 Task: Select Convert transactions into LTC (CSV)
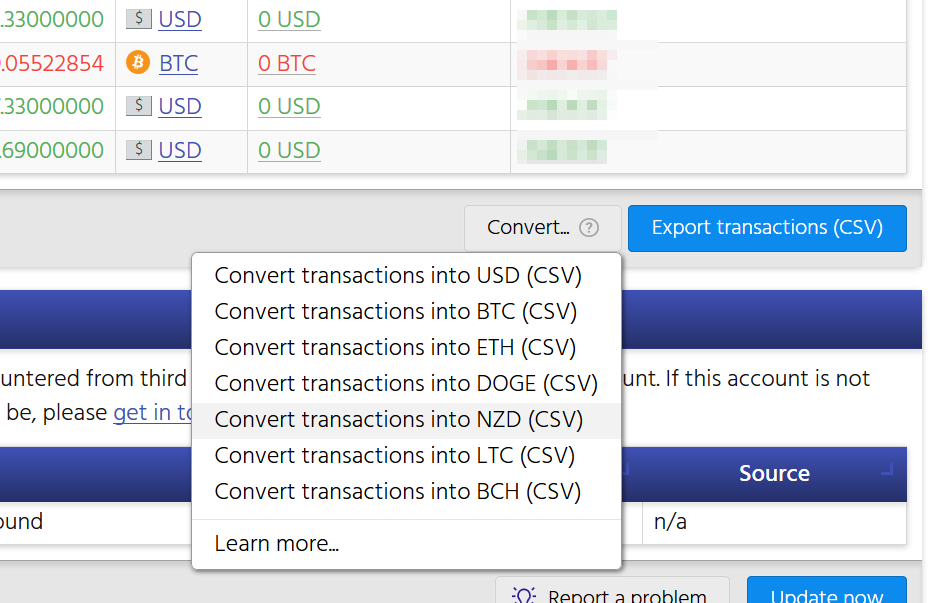click(395, 455)
